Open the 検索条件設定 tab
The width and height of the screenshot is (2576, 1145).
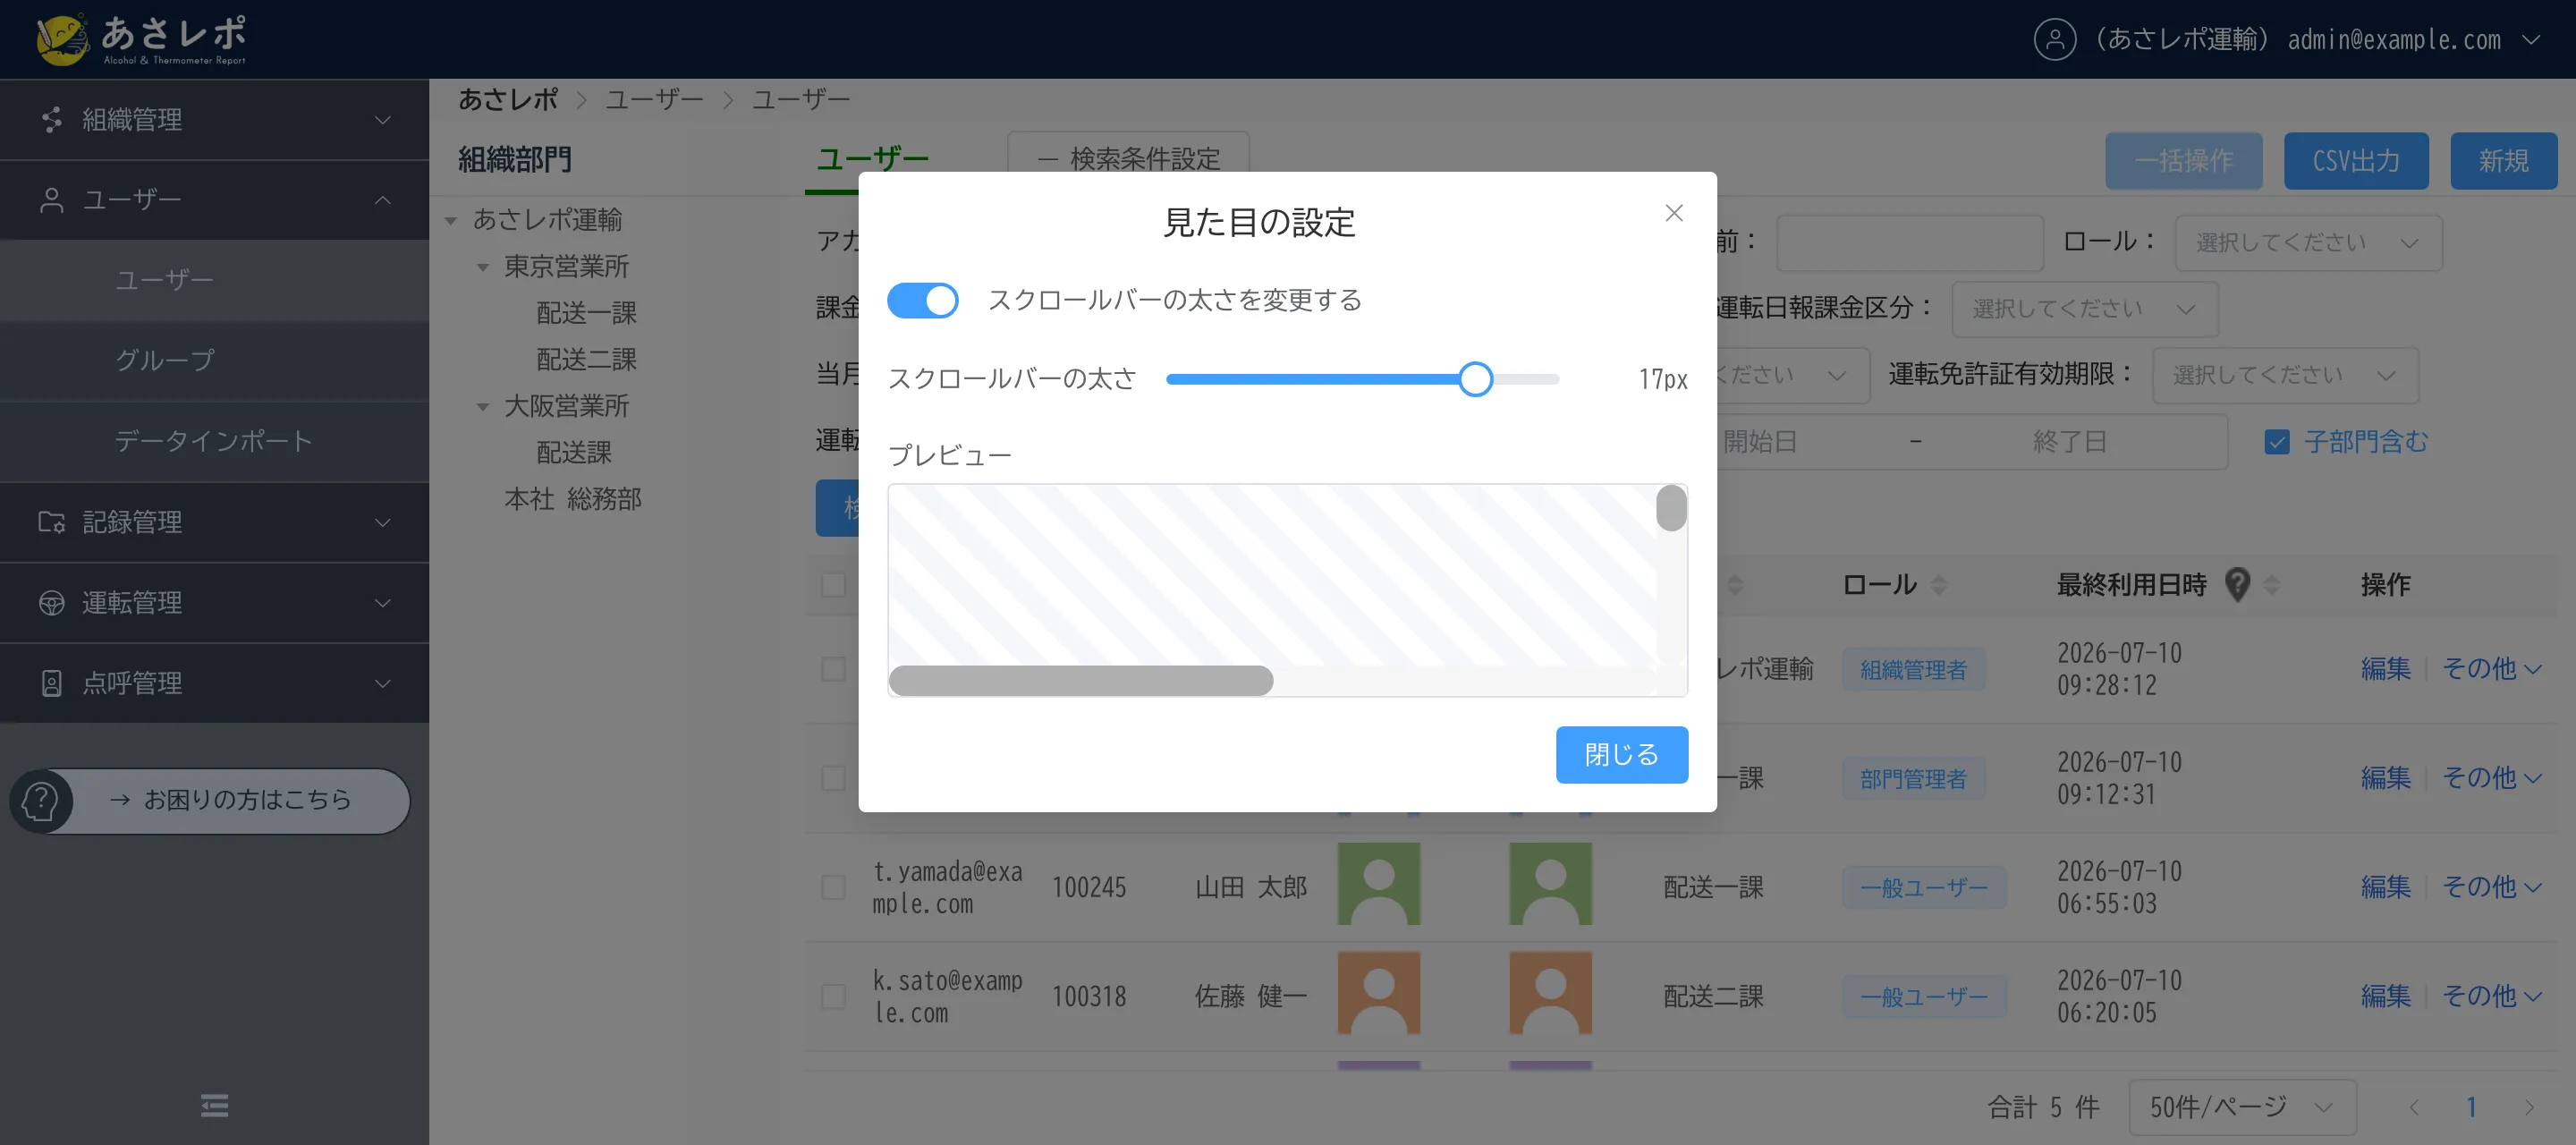coord(1128,160)
